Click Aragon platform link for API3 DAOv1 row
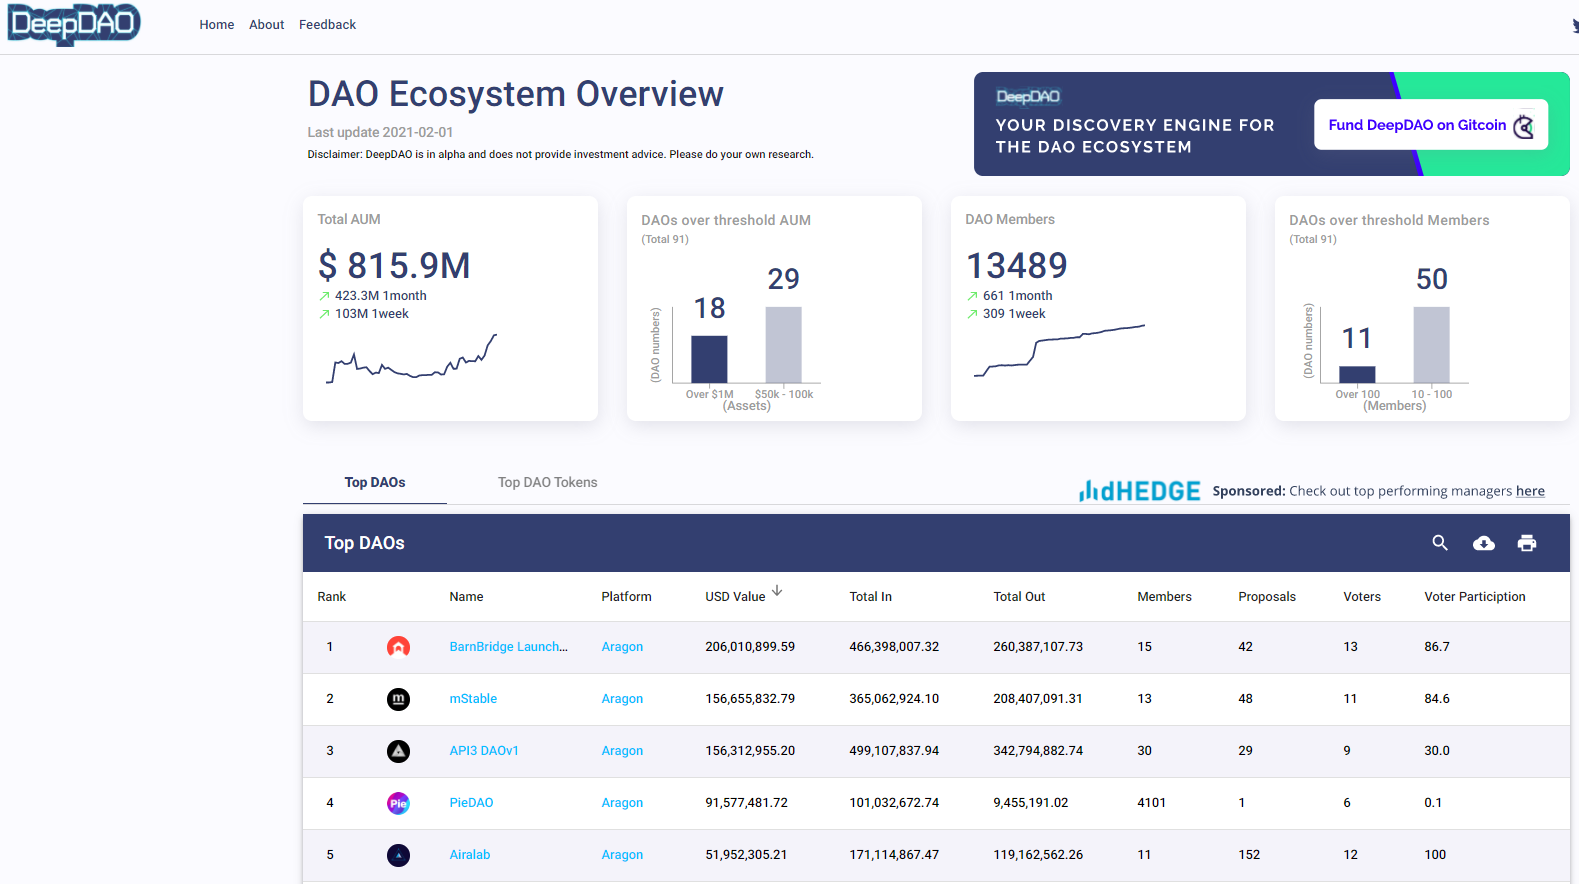The height and width of the screenshot is (884, 1579). [x=622, y=751]
